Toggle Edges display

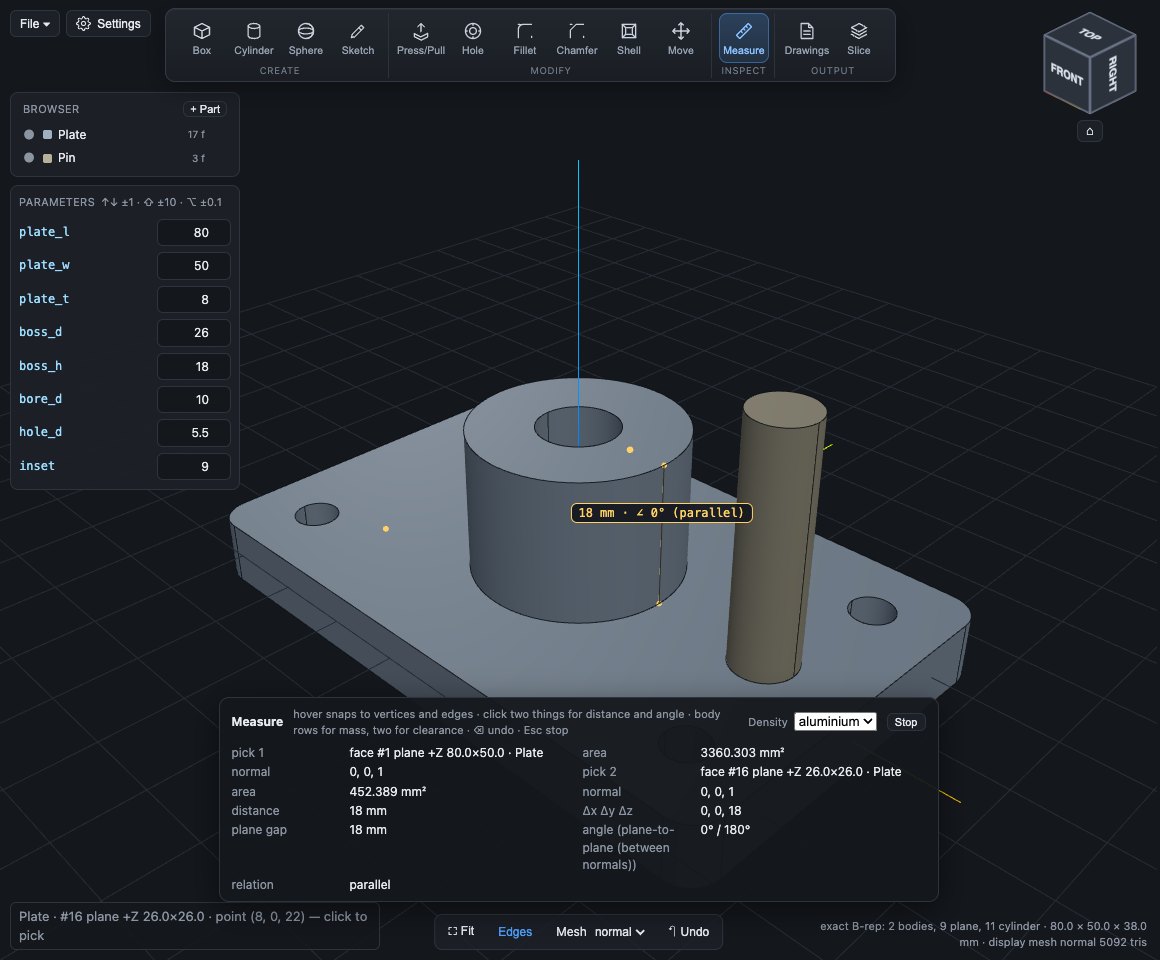pyautogui.click(x=515, y=932)
